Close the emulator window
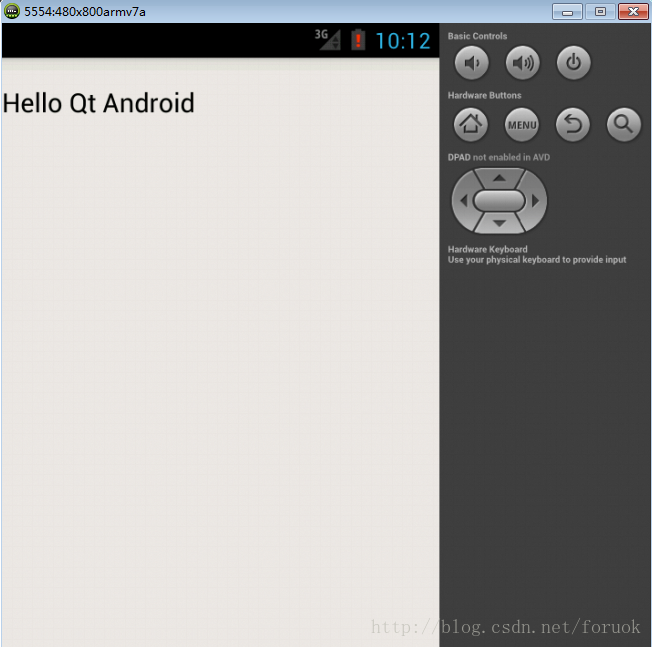The width and height of the screenshot is (652, 647). point(633,12)
